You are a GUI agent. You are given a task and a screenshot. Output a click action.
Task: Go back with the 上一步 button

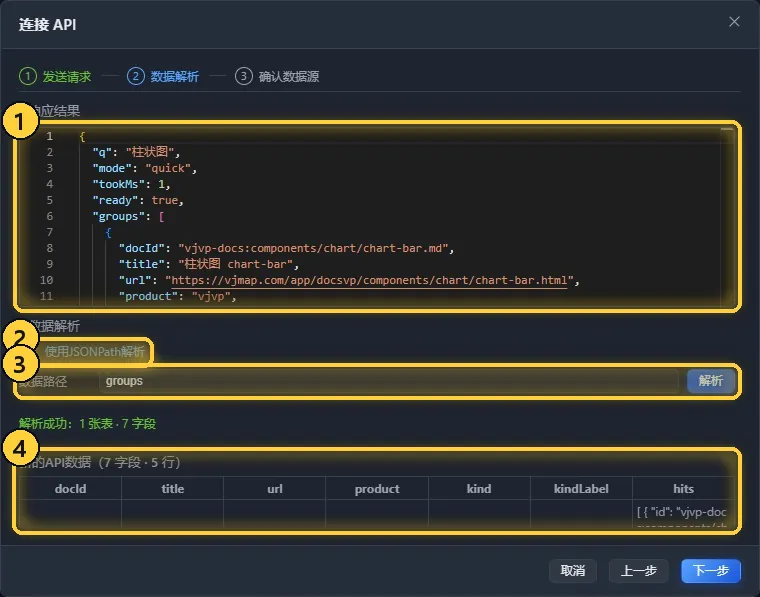pos(638,571)
